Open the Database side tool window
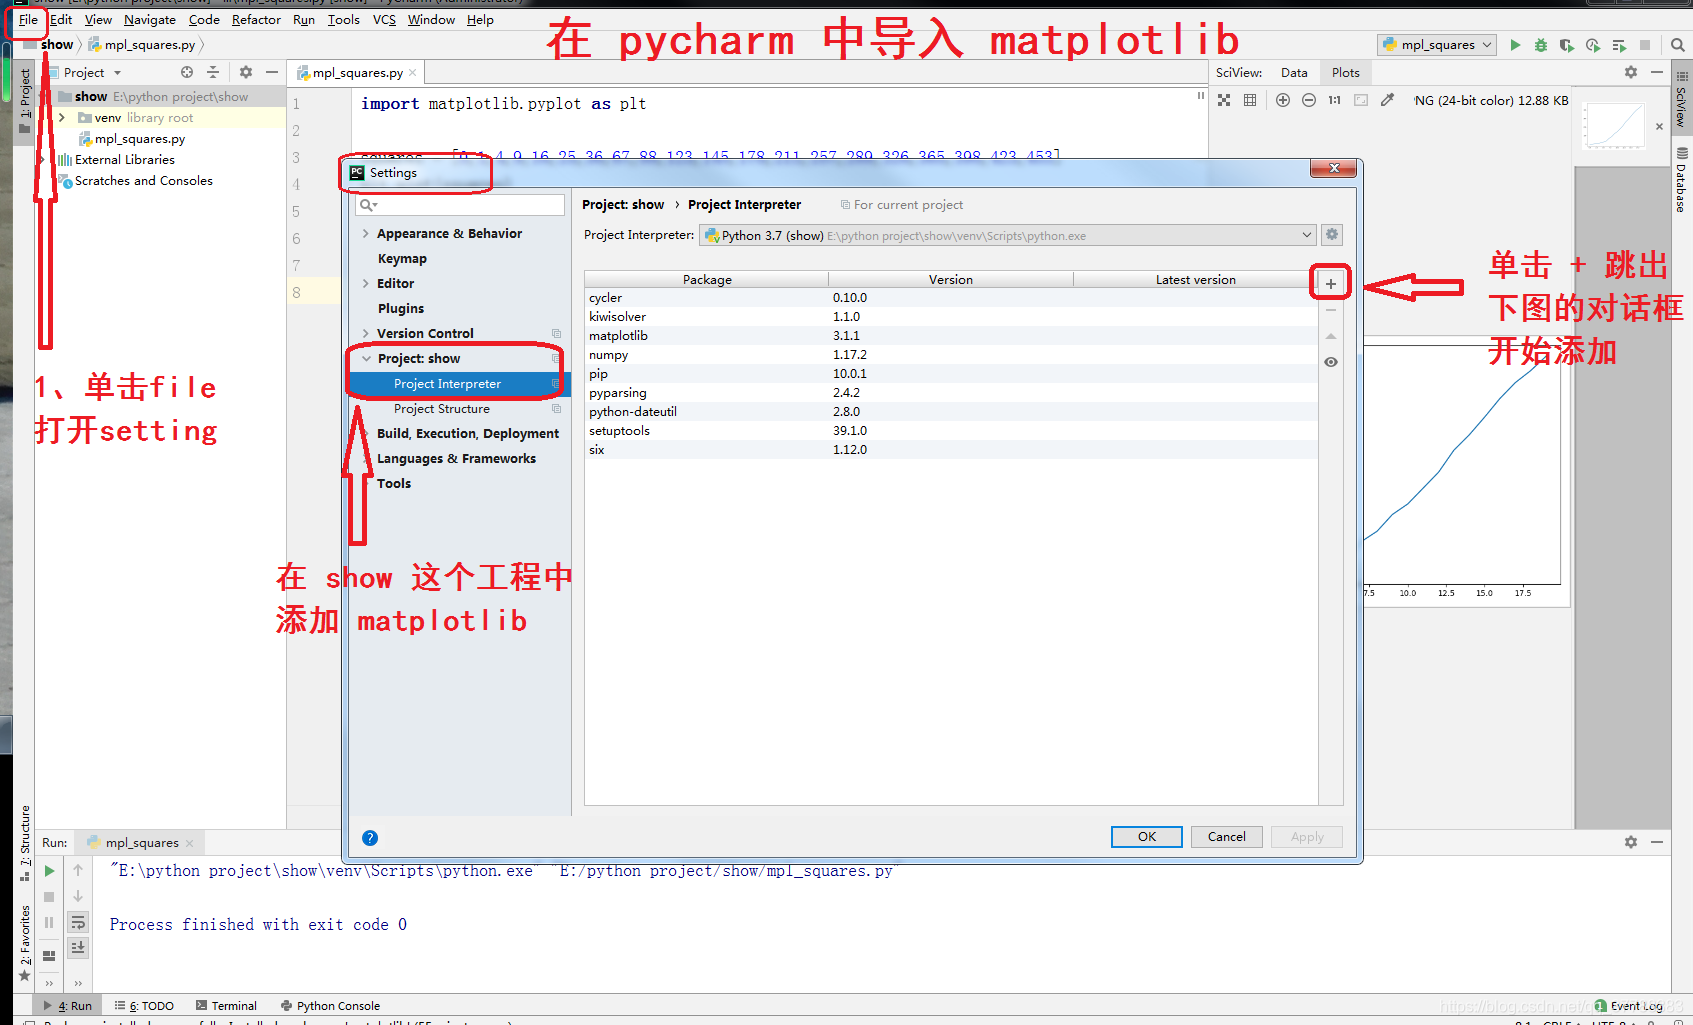Viewport: 1693px width, 1025px height. tap(1682, 181)
